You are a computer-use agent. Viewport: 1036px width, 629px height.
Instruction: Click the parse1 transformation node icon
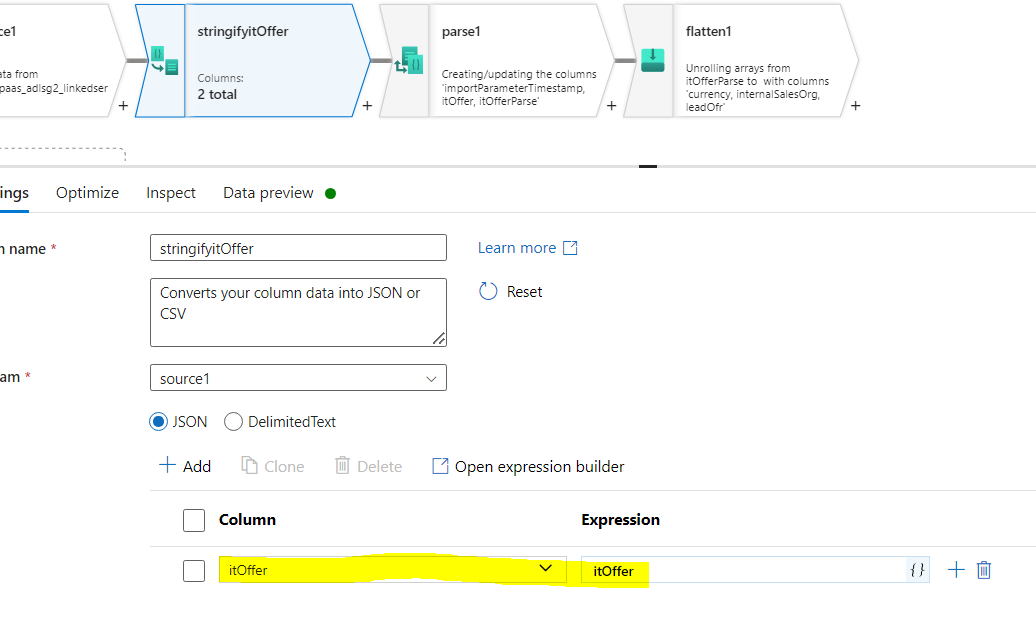(x=408, y=61)
